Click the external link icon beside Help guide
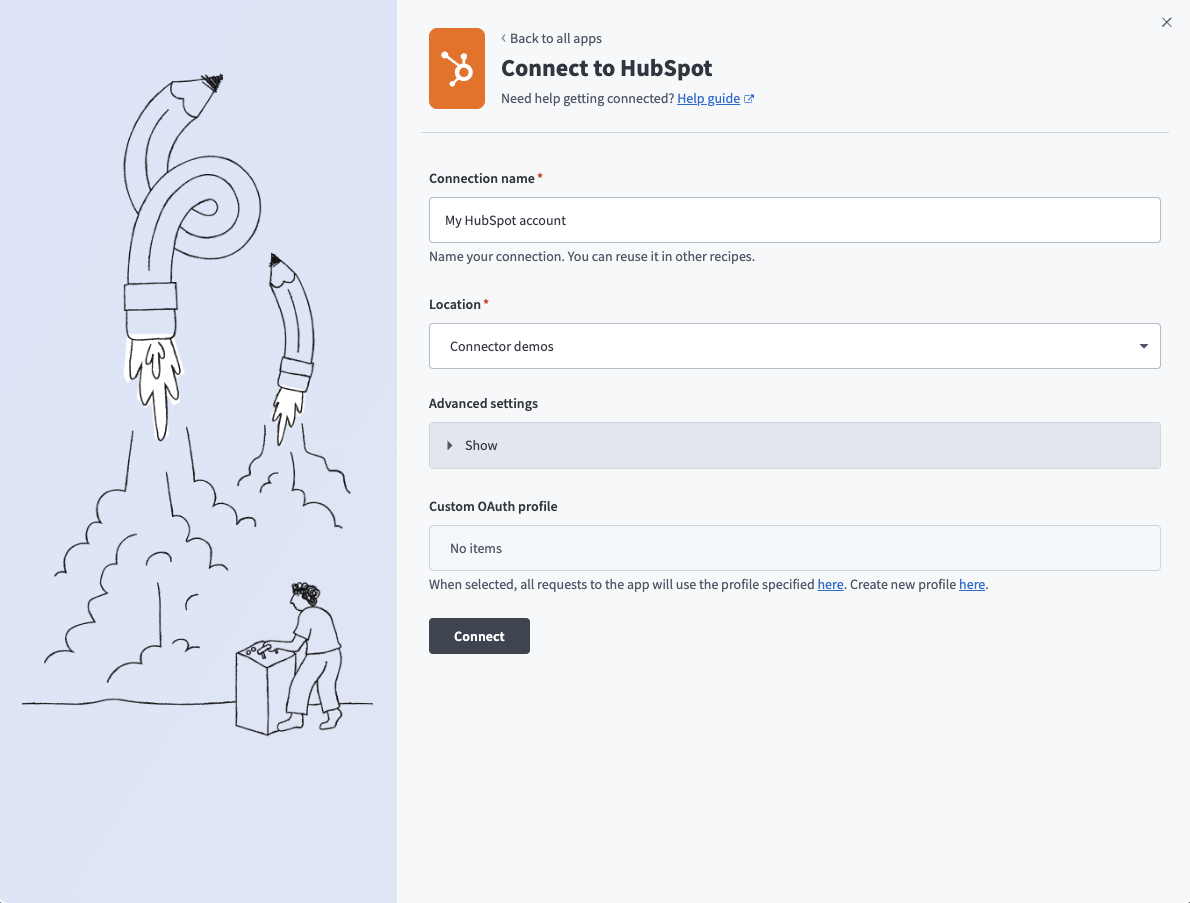This screenshot has height=903, width=1190. 750,98
